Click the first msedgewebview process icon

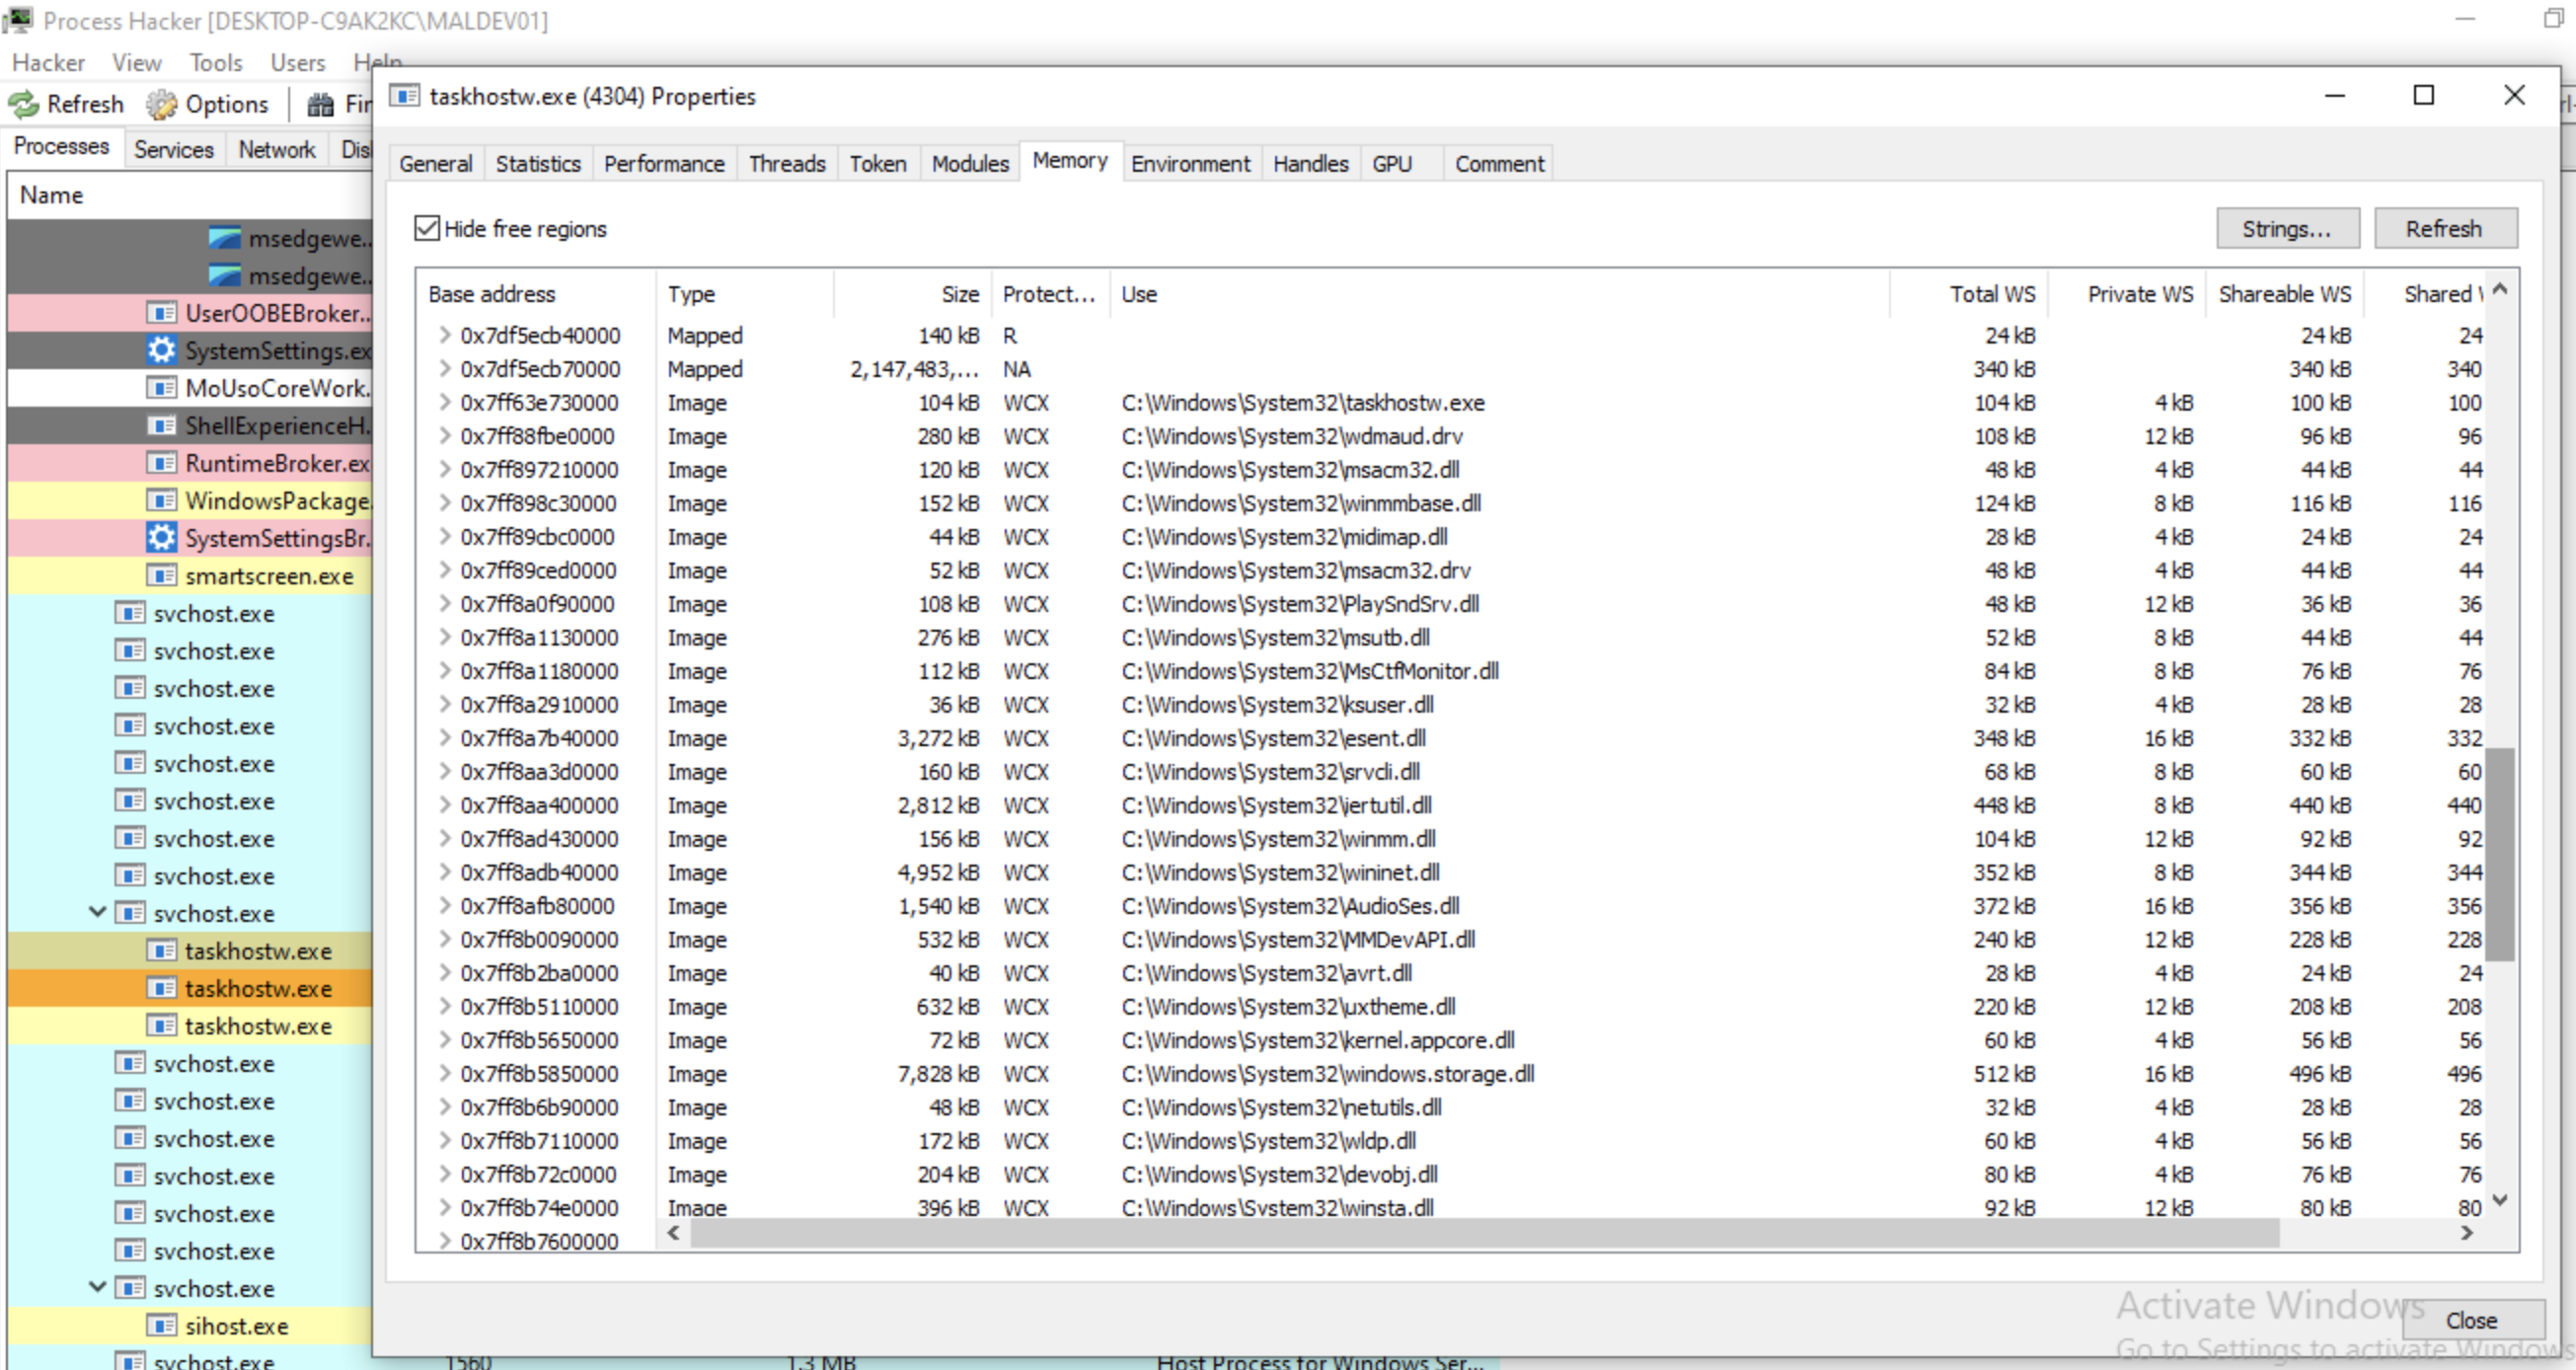pyautogui.click(x=225, y=238)
